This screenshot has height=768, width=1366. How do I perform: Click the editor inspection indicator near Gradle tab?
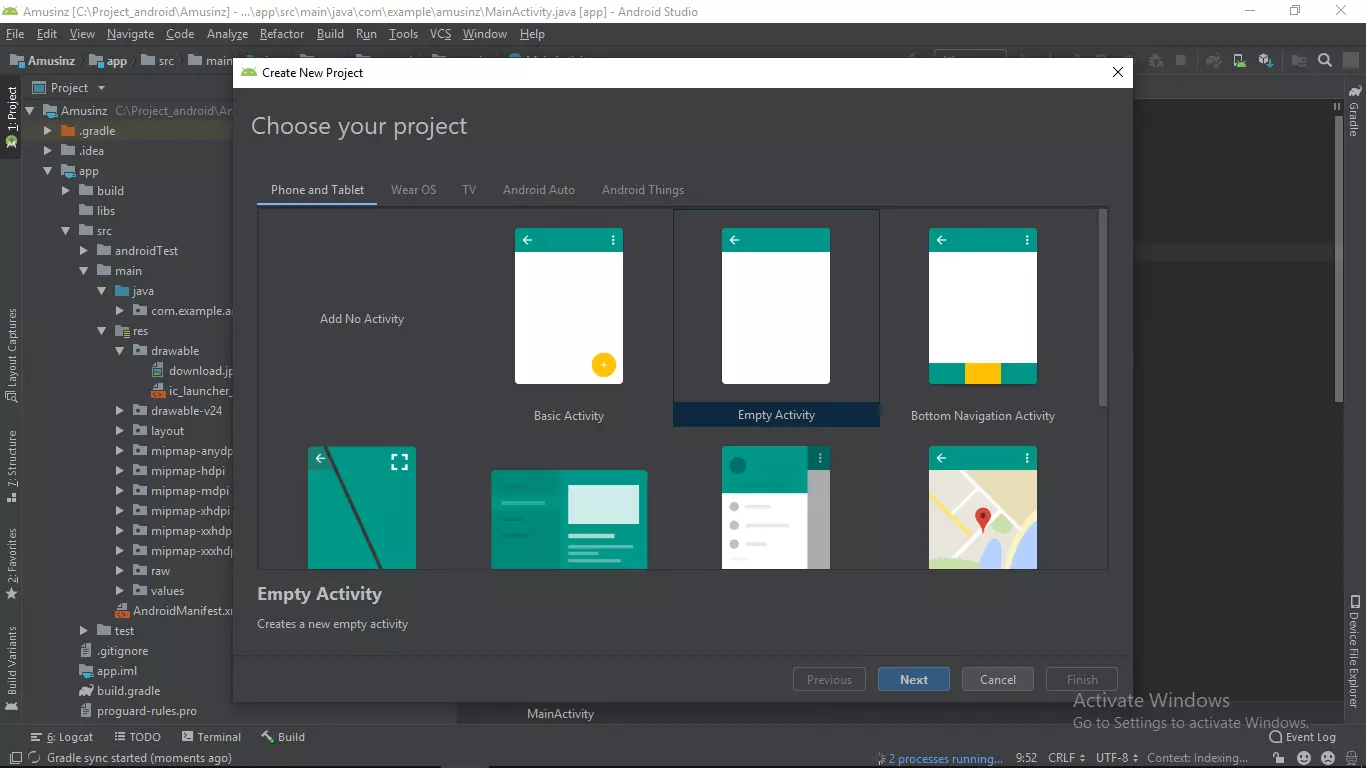click(x=1337, y=106)
